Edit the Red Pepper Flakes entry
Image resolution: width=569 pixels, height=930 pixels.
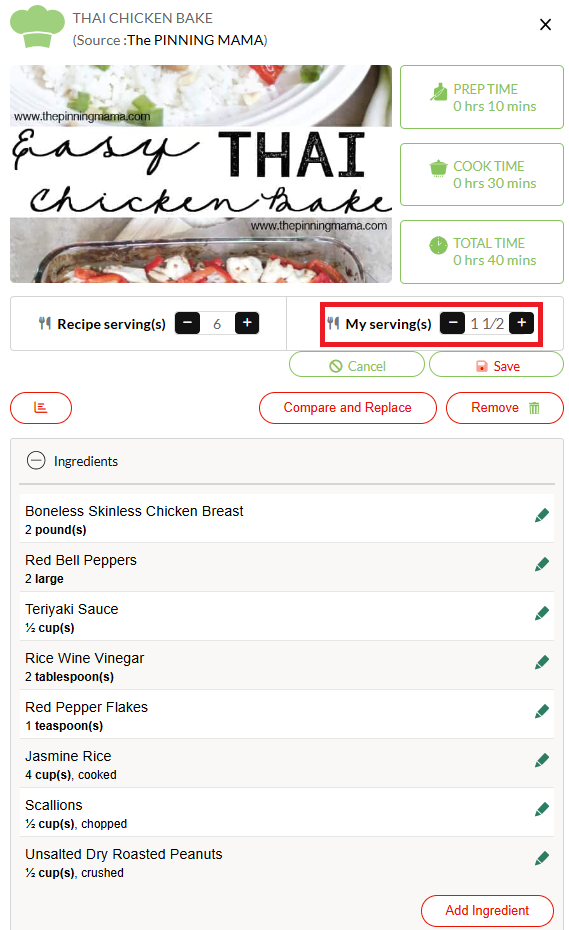(x=541, y=711)
